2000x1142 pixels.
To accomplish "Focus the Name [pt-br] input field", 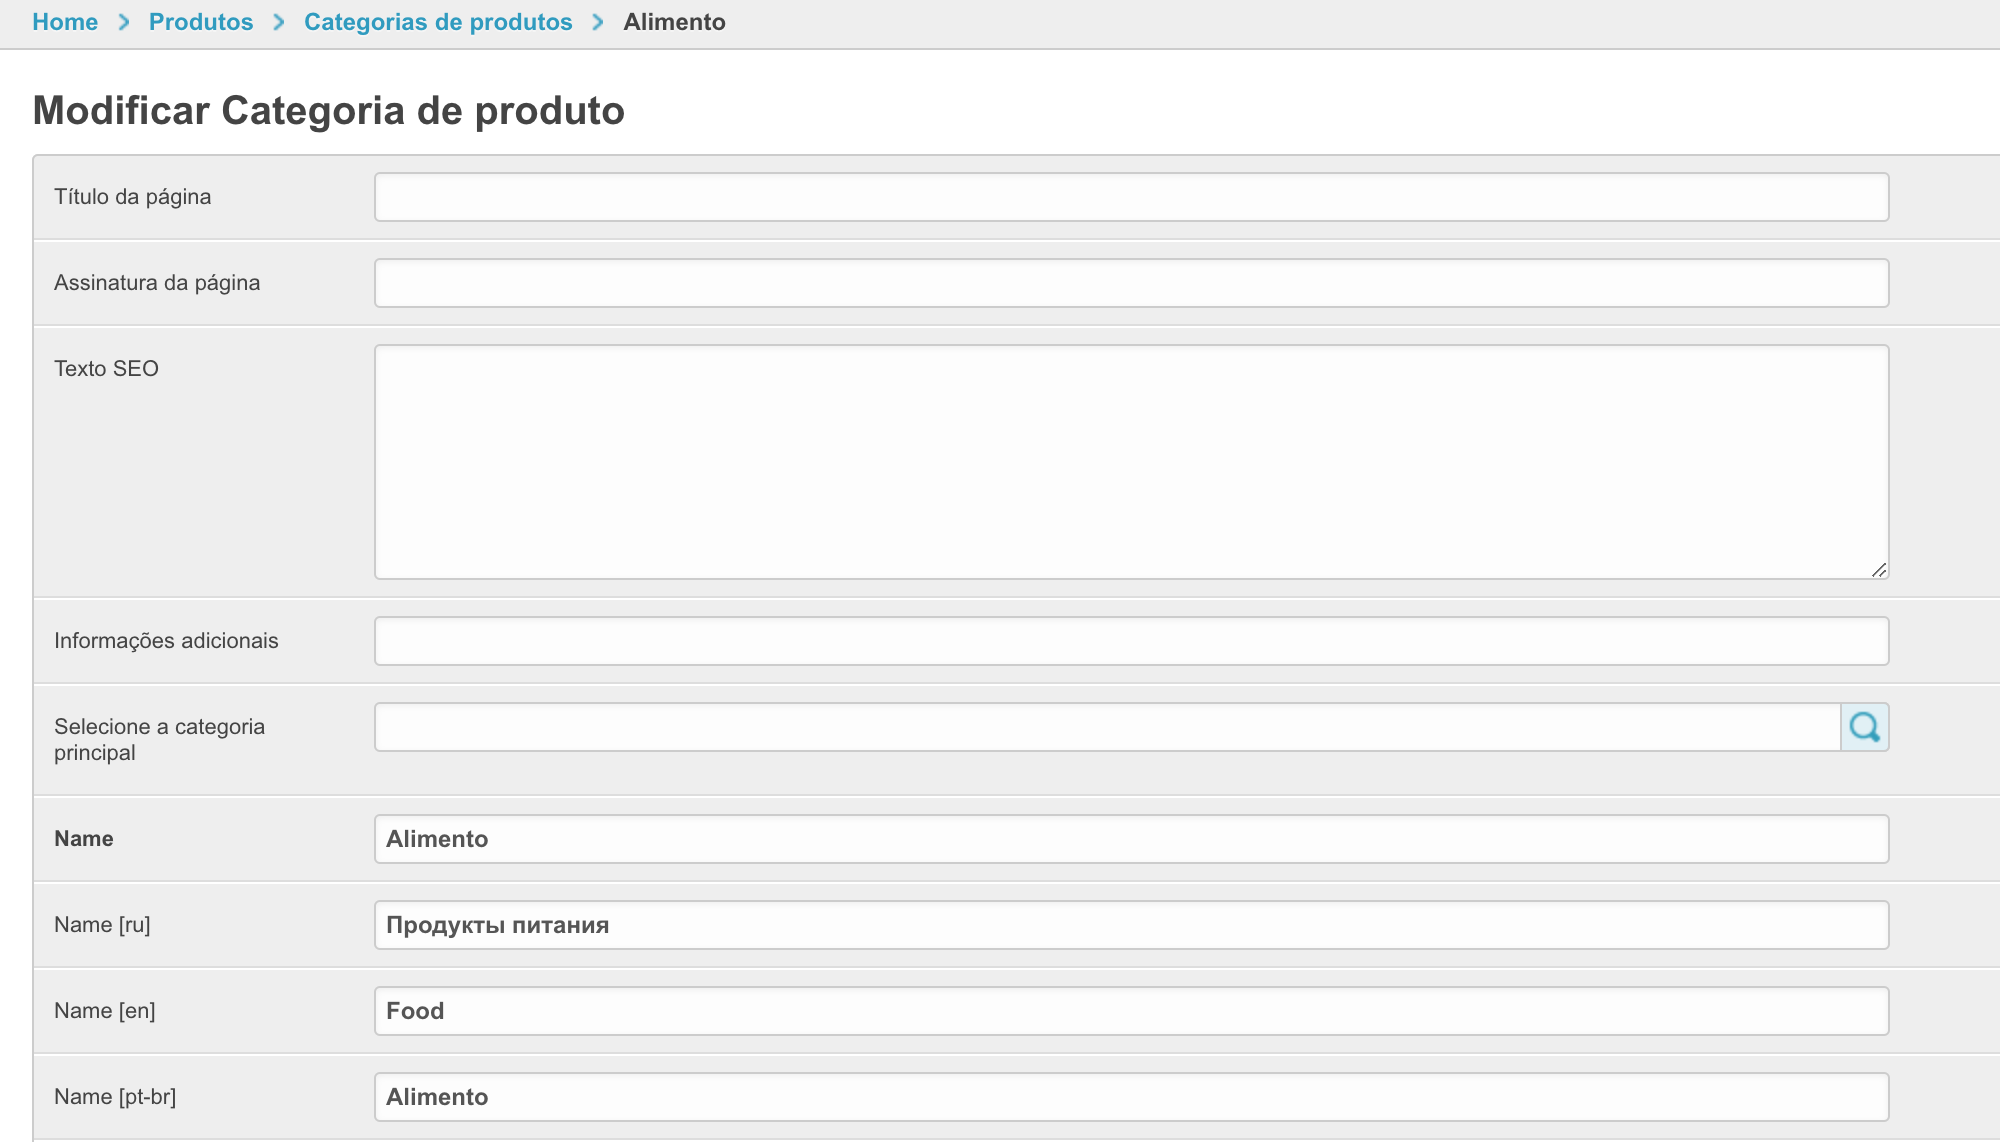I will coord(1131,1097).
